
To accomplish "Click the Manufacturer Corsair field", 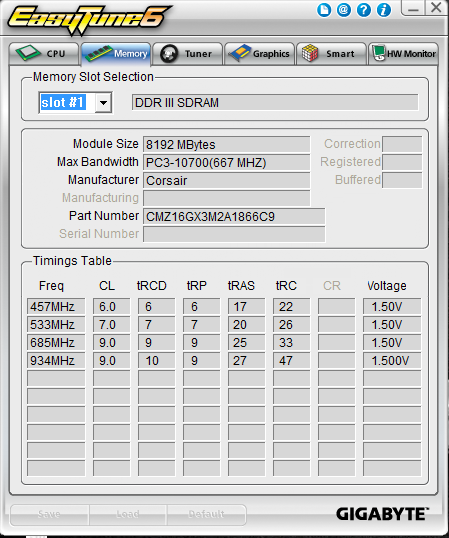I will point(226,180).
